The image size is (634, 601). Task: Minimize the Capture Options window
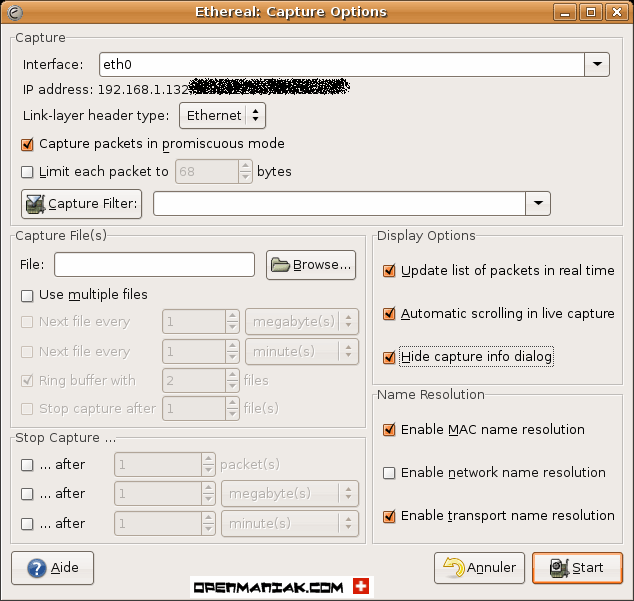pos(565,12)
